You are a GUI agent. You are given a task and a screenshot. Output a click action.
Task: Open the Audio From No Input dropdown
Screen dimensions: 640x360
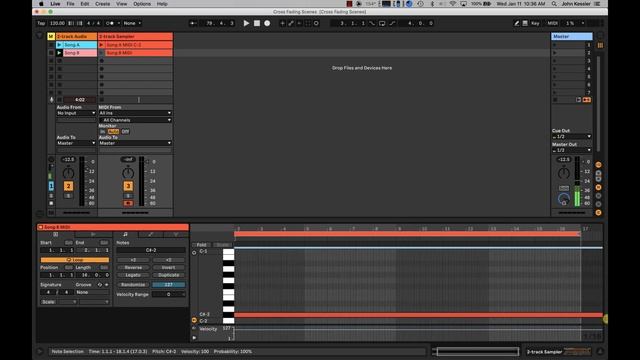(76, 113)
